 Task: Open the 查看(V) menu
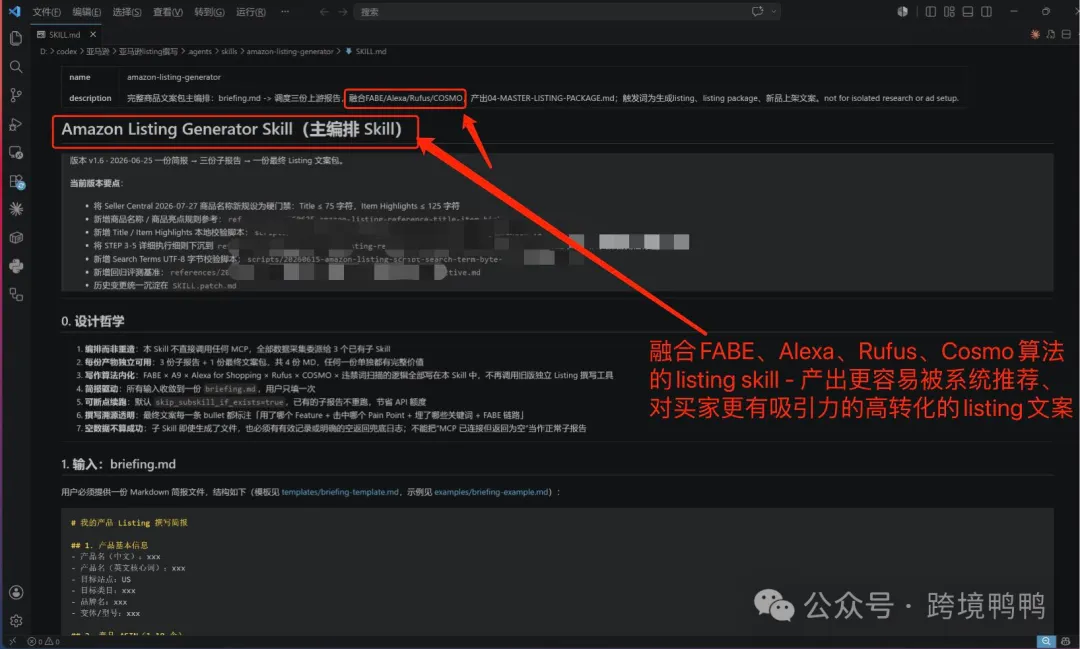[167, 12]
